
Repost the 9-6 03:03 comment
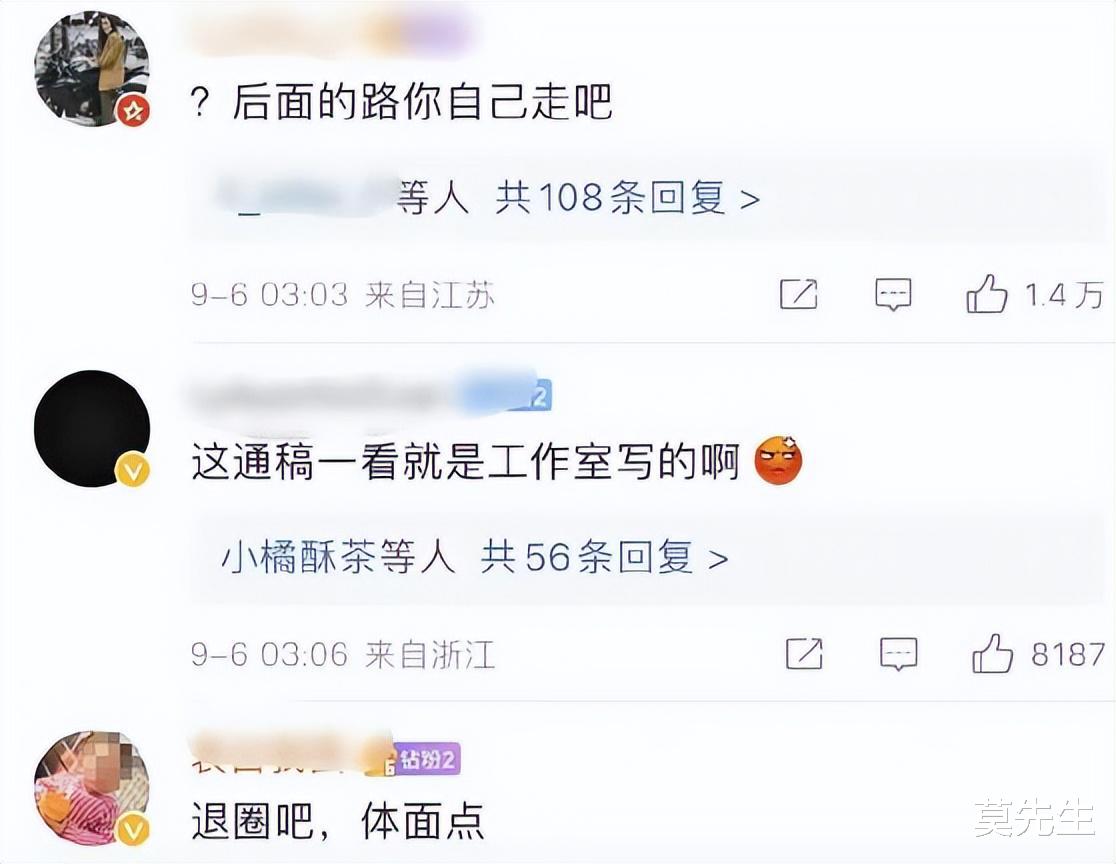(799, 294)
